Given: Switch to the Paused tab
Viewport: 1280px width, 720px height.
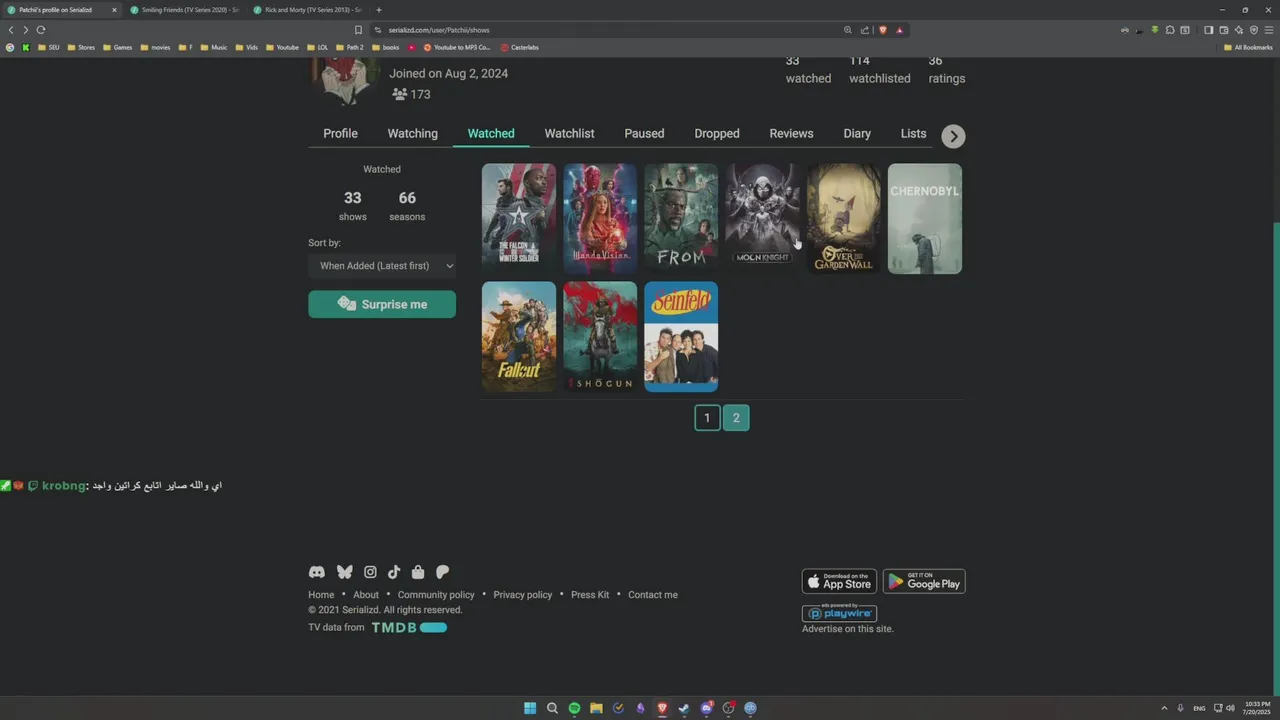Looking at the screenshot, I should click(644, 134).
